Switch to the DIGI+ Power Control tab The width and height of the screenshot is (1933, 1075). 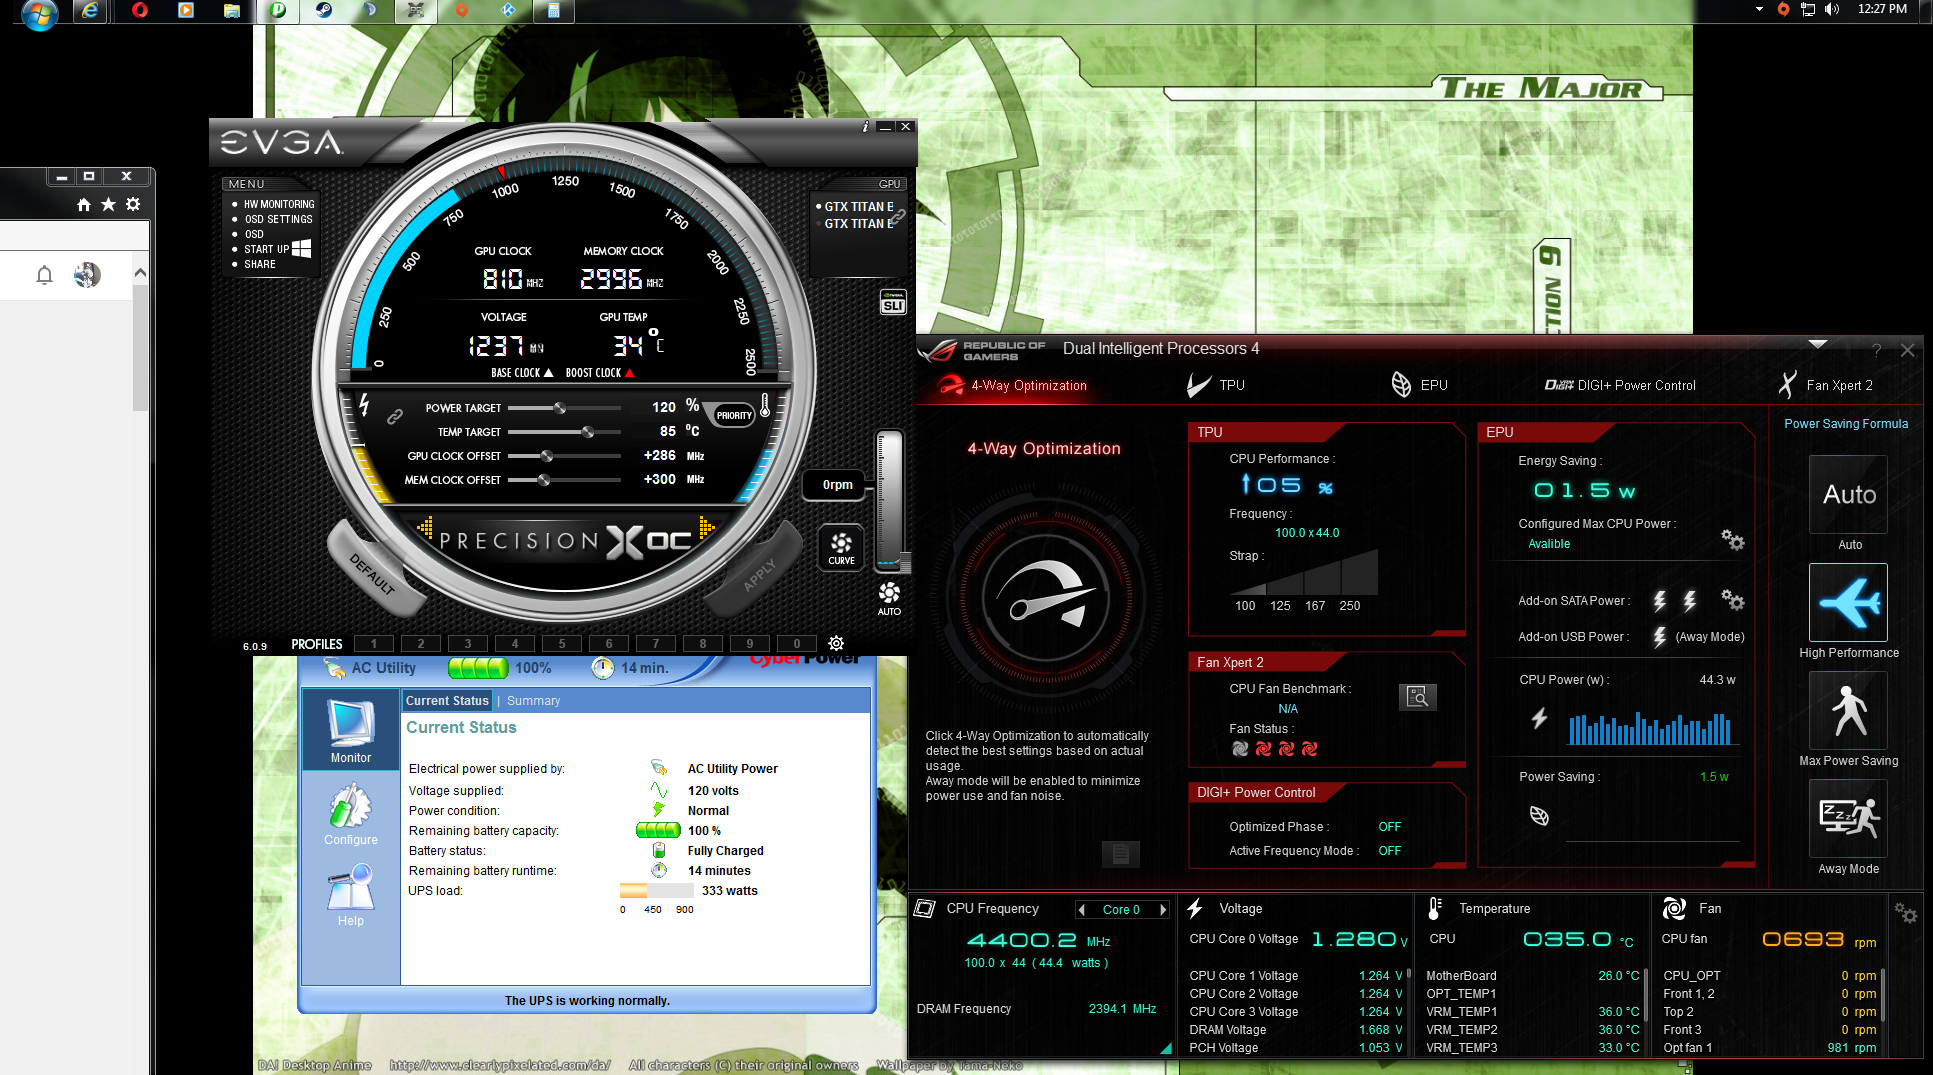(1620, 385)
